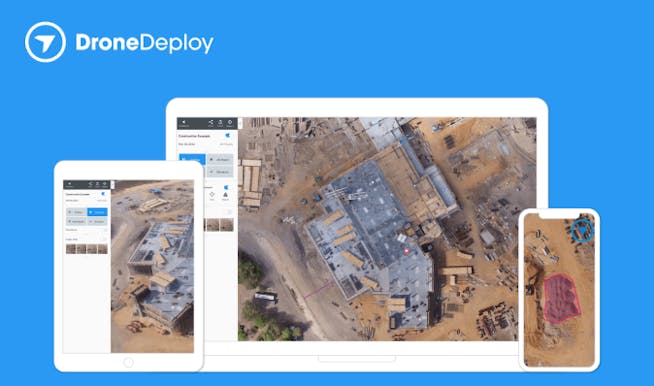The image size is (654, 386).
Task: Tap the DroneDeploy circle icon on the phone
Action: pos(582,230)
